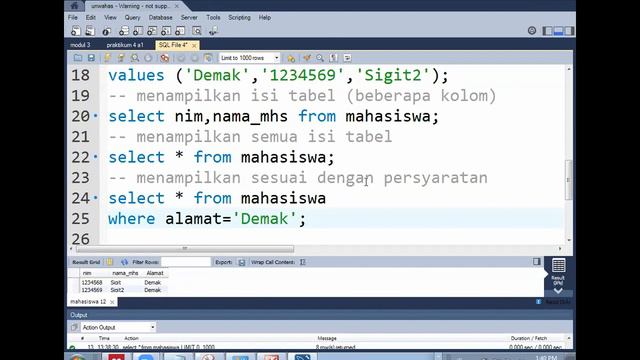Screen dimensions: 640x360
Task: Switch to the modul 3 tab
Action: 80,45
